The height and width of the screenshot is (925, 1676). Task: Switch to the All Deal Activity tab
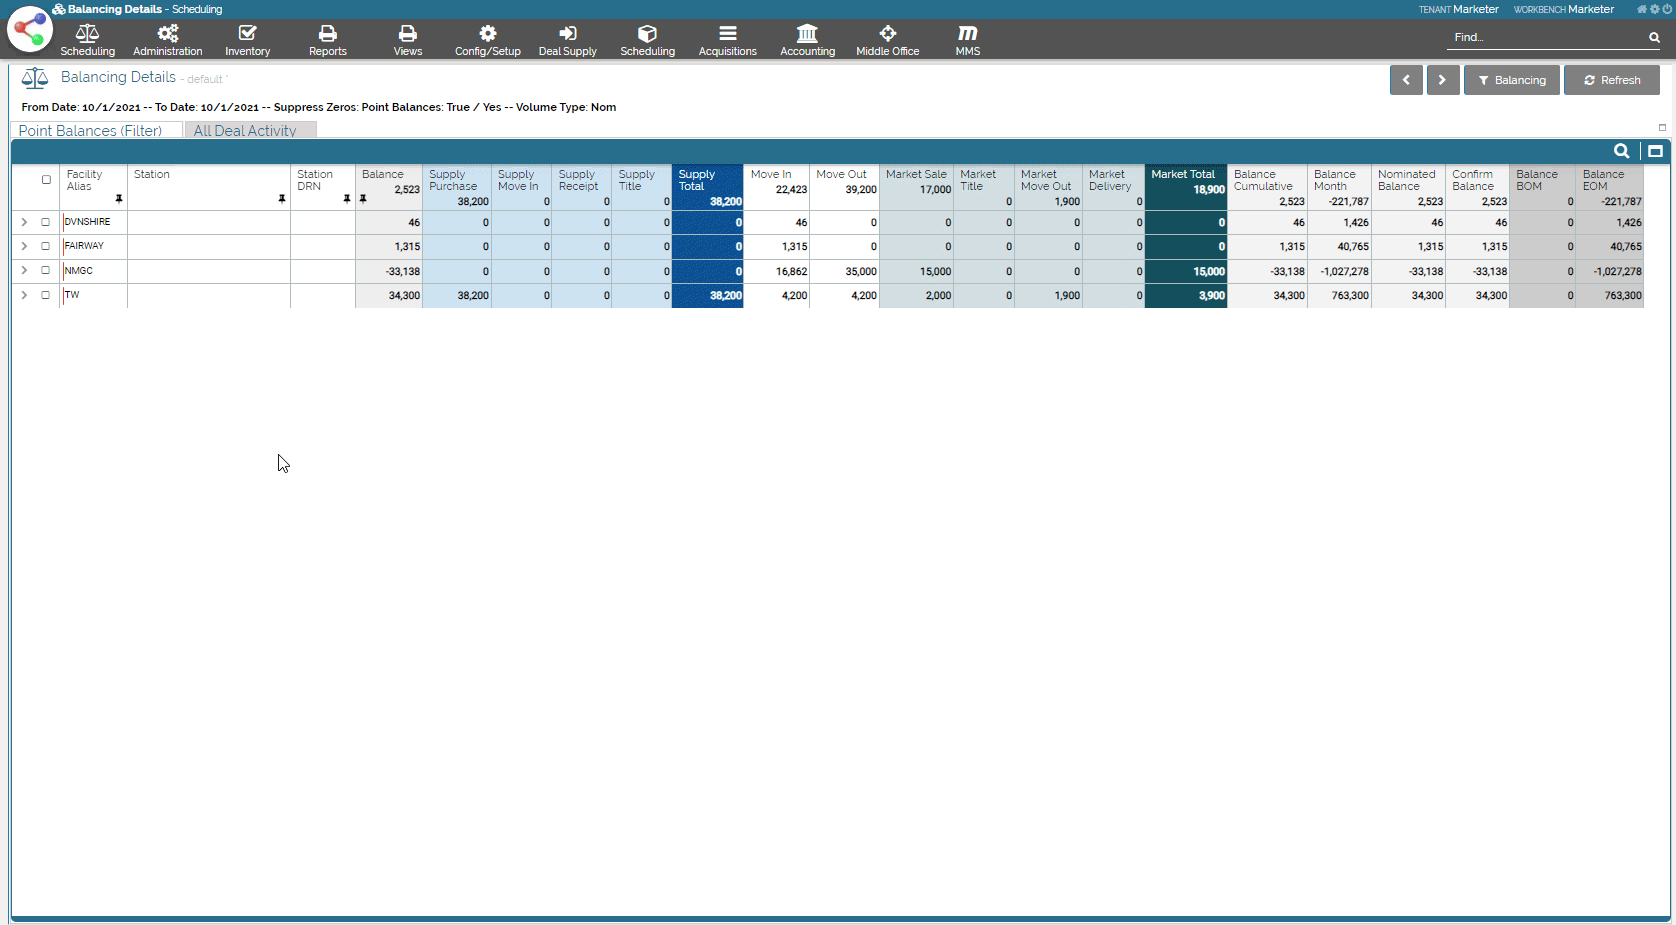[245, 131]
